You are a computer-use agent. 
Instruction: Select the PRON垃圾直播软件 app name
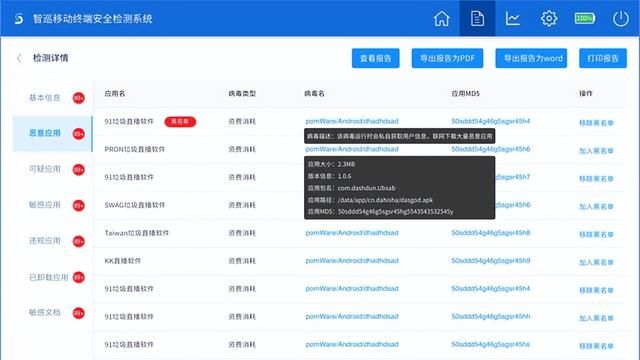click(135, 149)
